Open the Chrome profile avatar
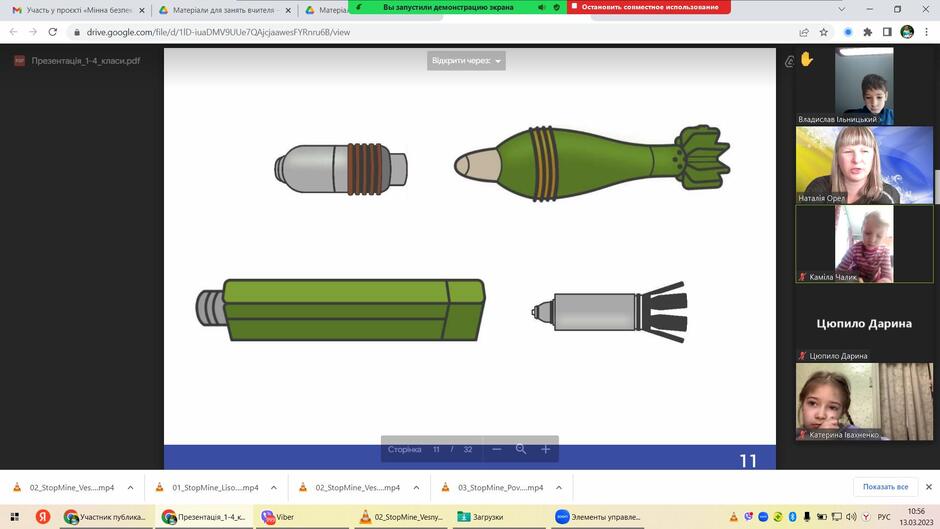 [907, 32]
